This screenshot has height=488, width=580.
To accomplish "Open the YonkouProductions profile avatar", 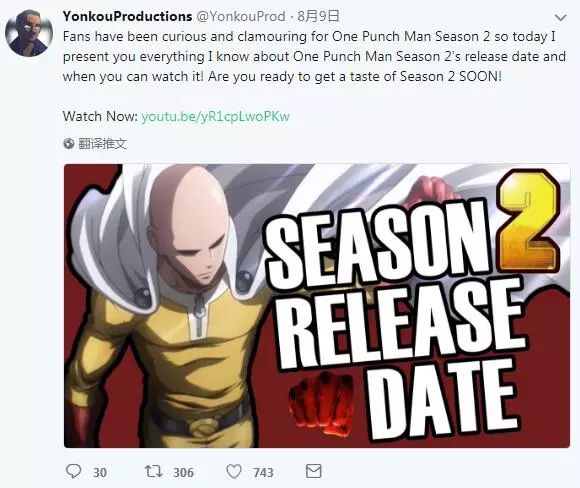I will coord(29,33).
